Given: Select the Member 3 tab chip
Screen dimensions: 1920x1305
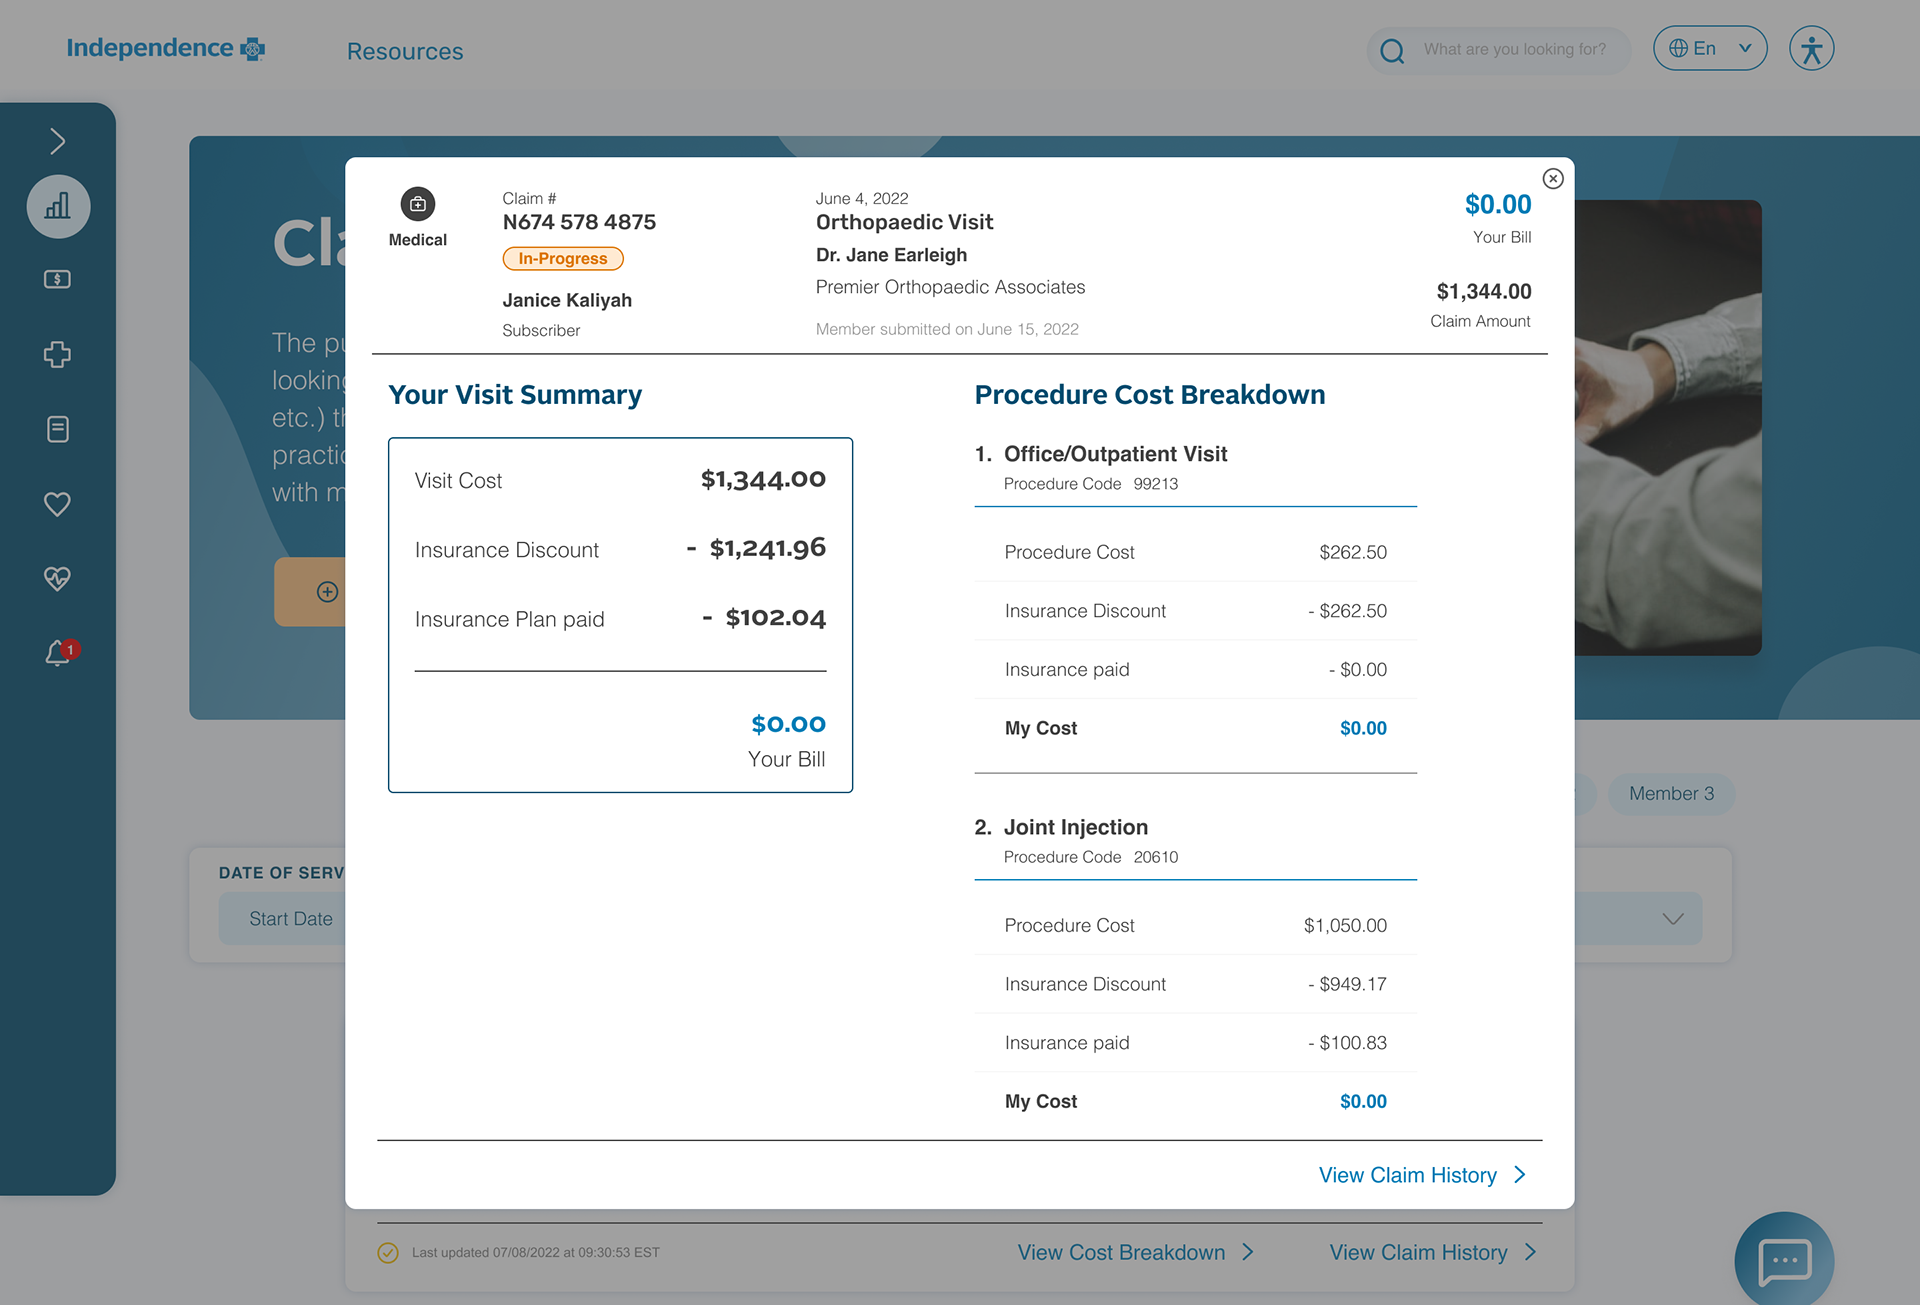Looking at the screenshot, I should (1671, 794).
